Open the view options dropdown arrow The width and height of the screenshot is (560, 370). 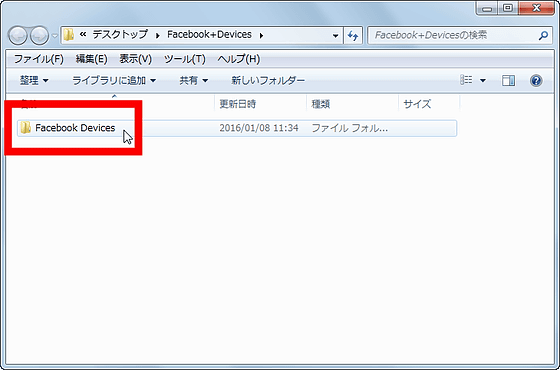point(483,81)
